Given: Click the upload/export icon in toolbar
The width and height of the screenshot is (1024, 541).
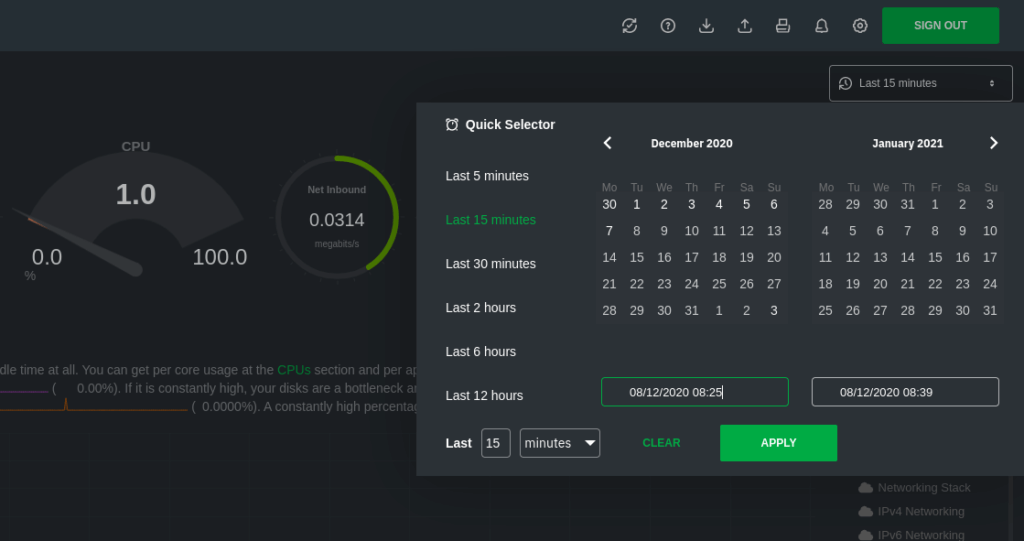Looking at the screenshot, I should (x=744, y=26).
